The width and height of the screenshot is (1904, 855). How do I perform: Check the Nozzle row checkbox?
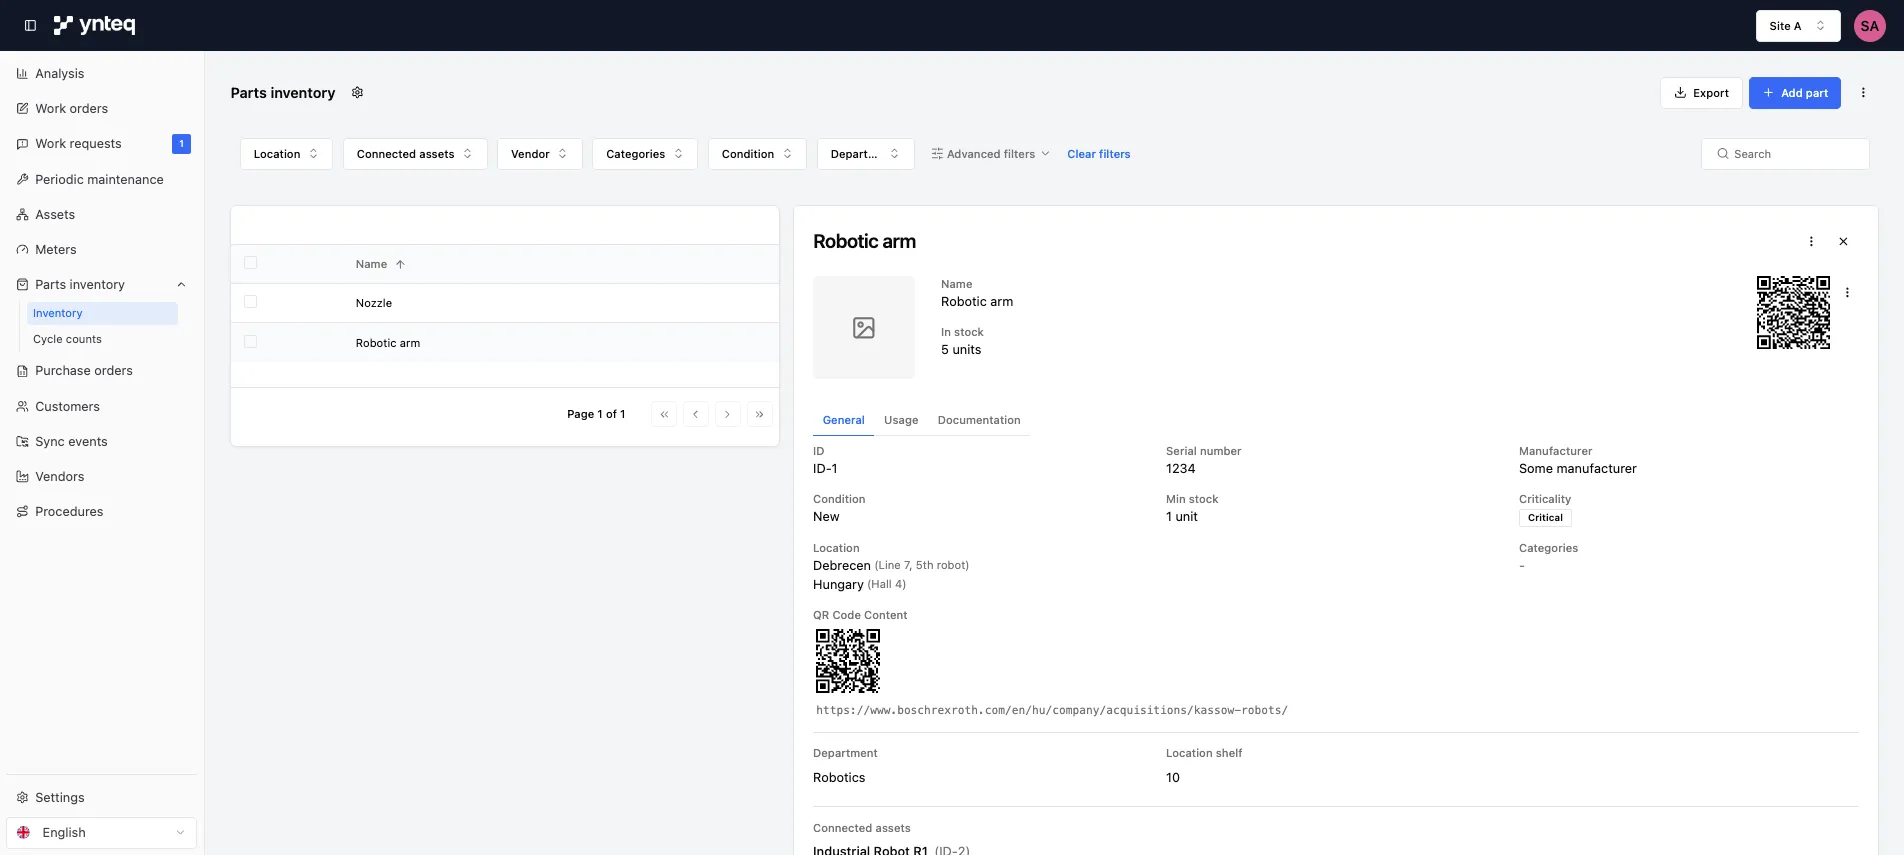click(x=251, y=302)
